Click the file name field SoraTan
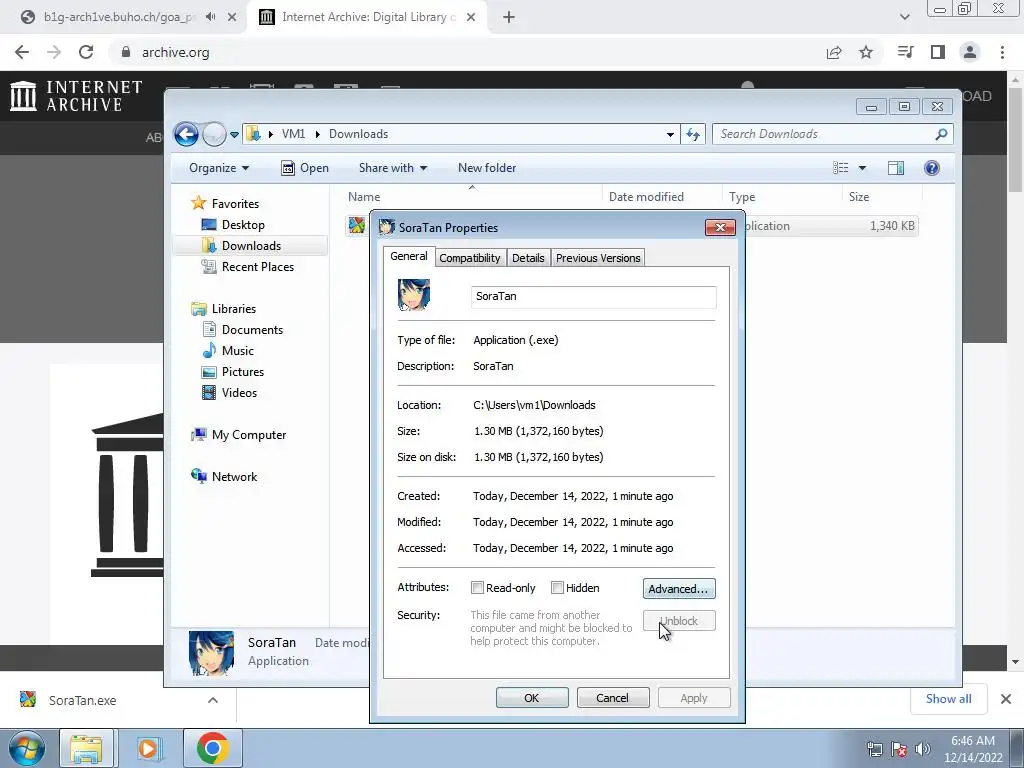Viewport: 1024px width, 768px height. 593,296
